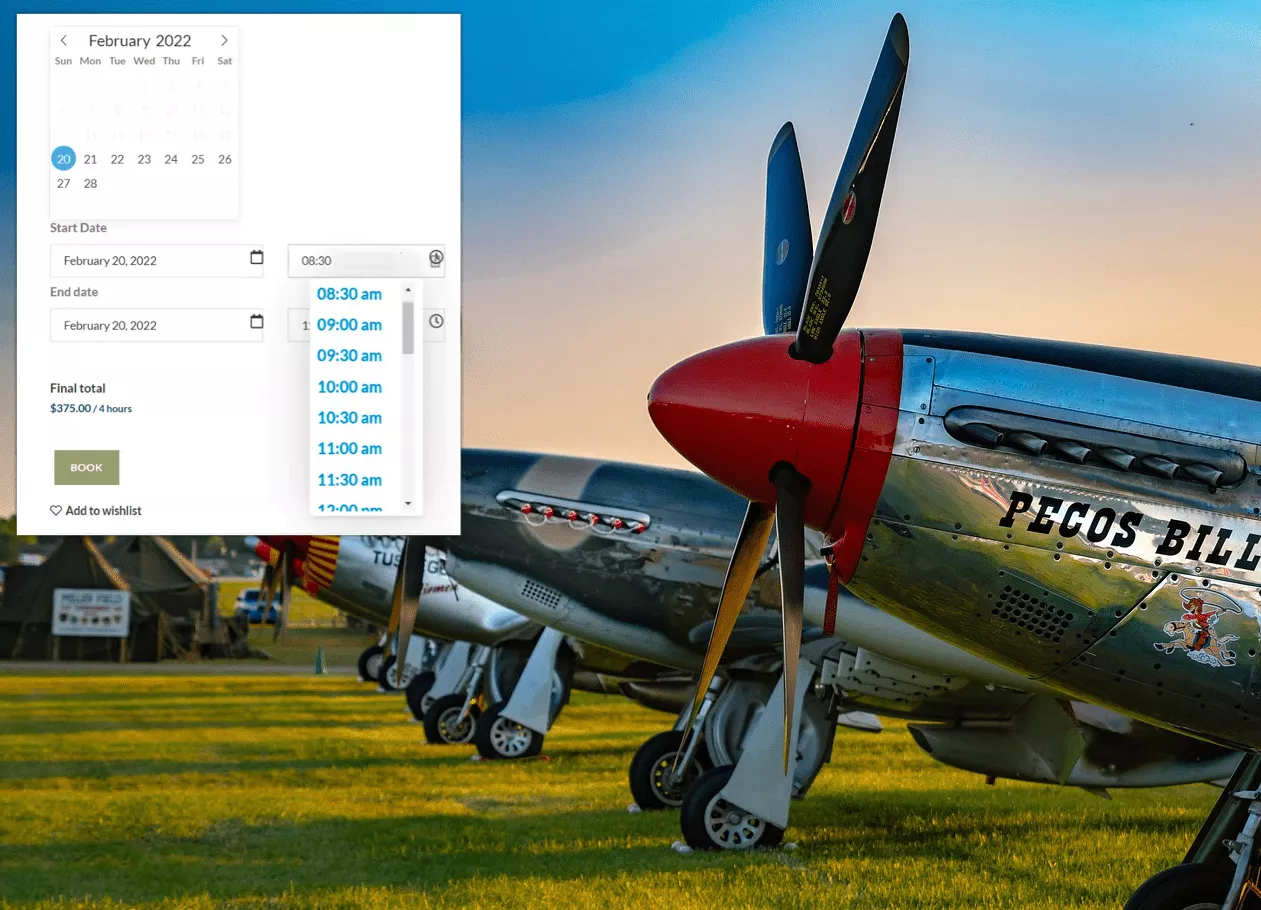Select the 08:30 am time slot

pyautogui.click(x=349, y=293)
